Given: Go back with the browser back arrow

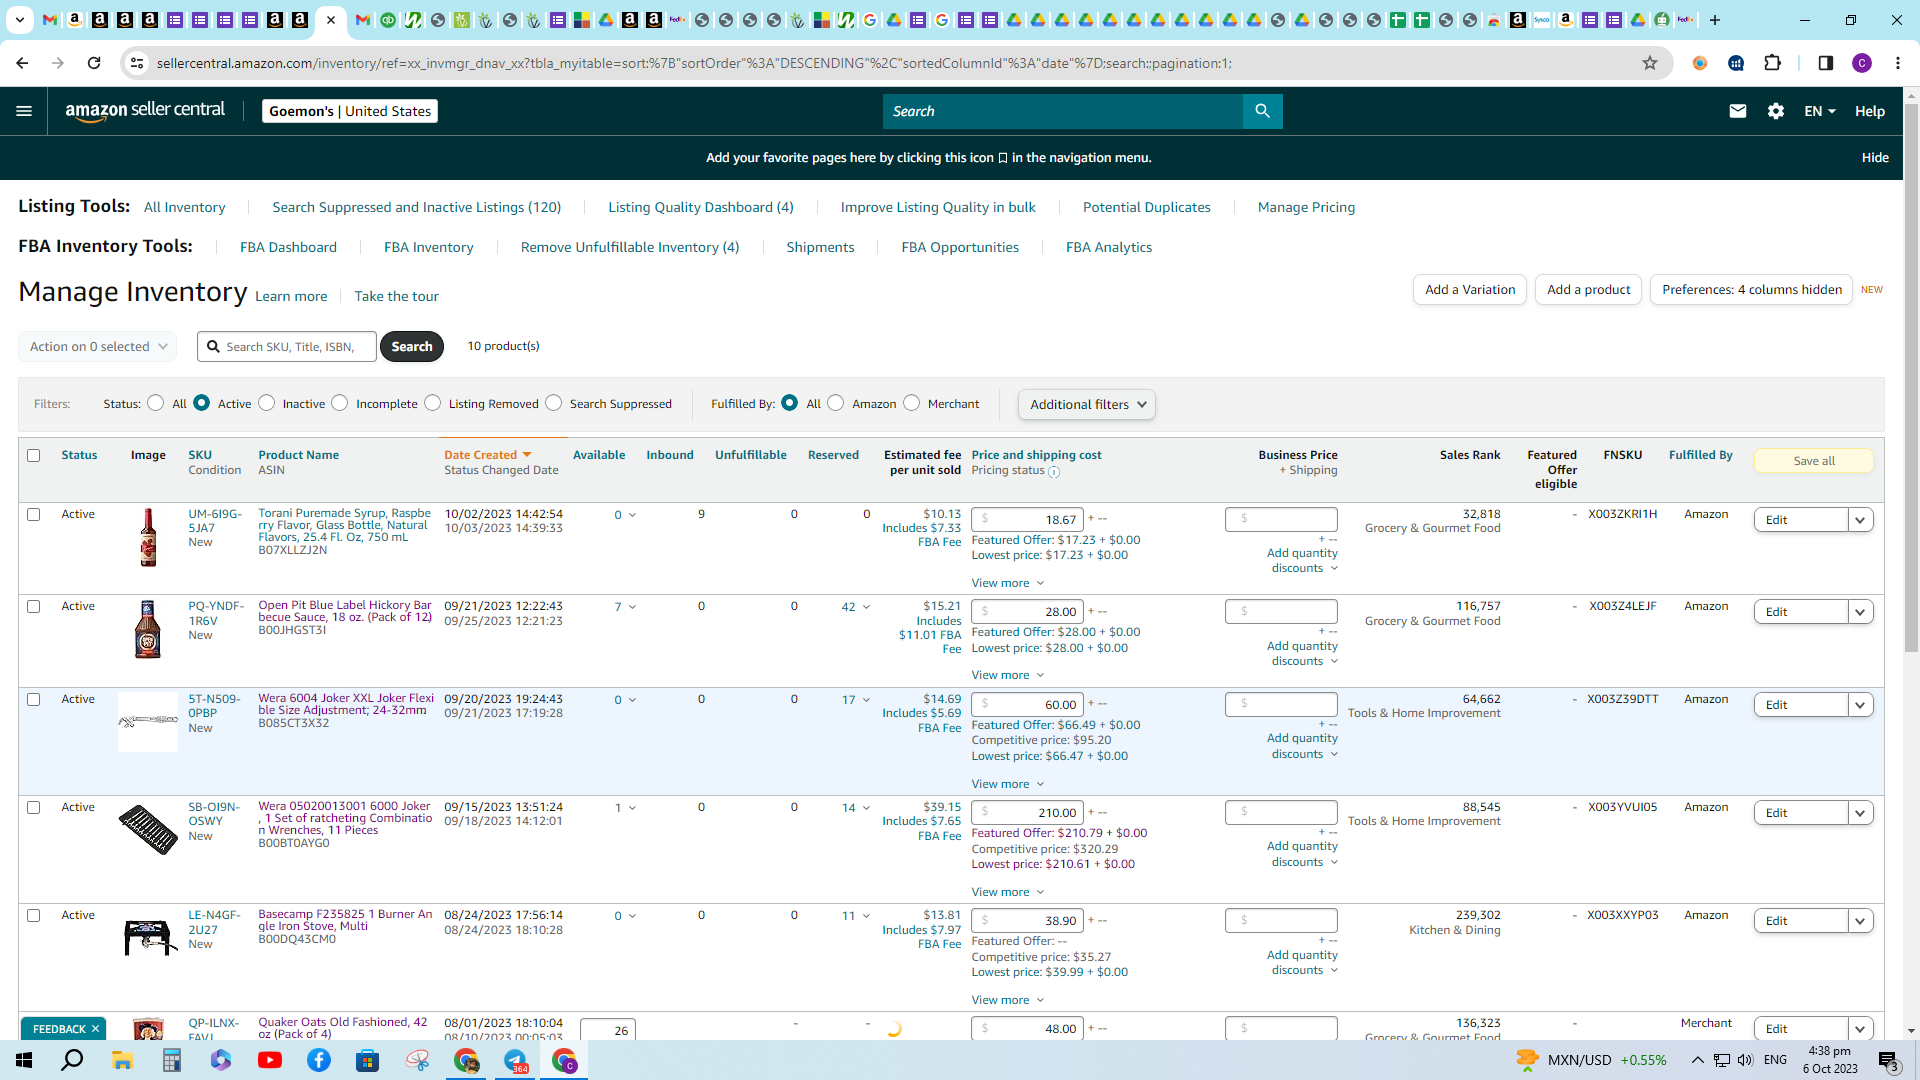Looking at the screenshot, I should (22, 63).
